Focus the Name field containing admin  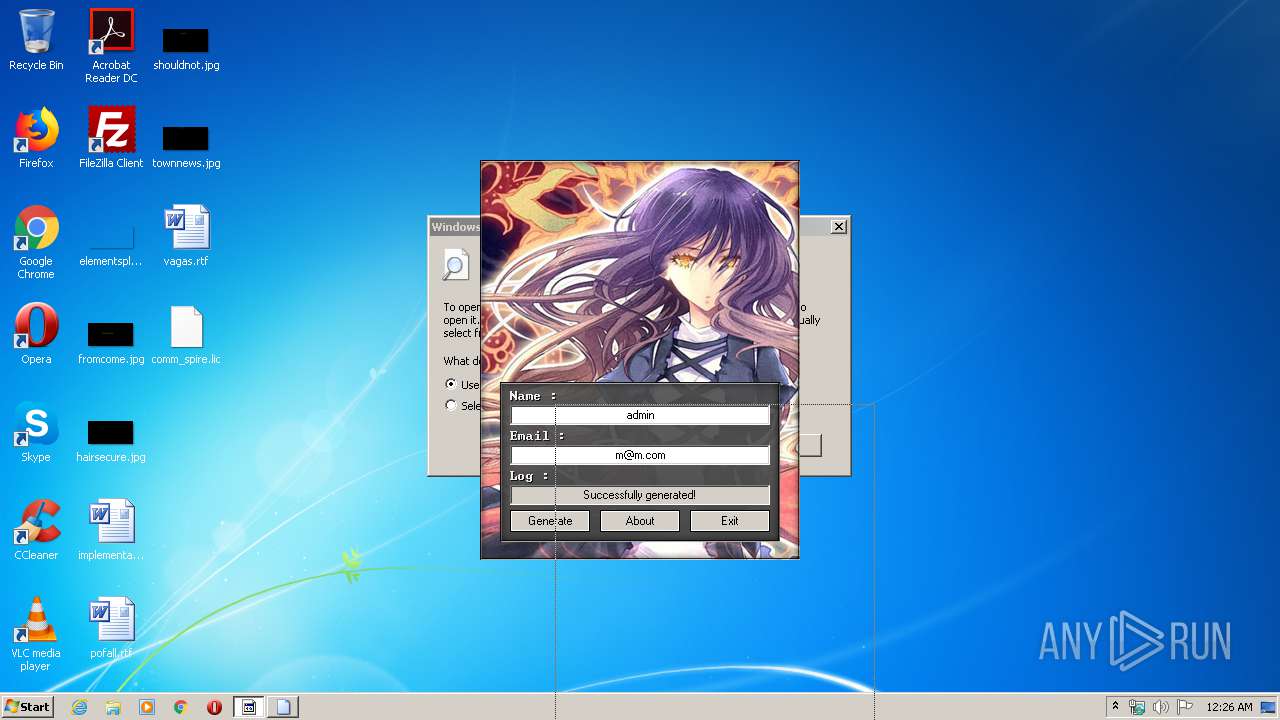[x=640, y=415]
